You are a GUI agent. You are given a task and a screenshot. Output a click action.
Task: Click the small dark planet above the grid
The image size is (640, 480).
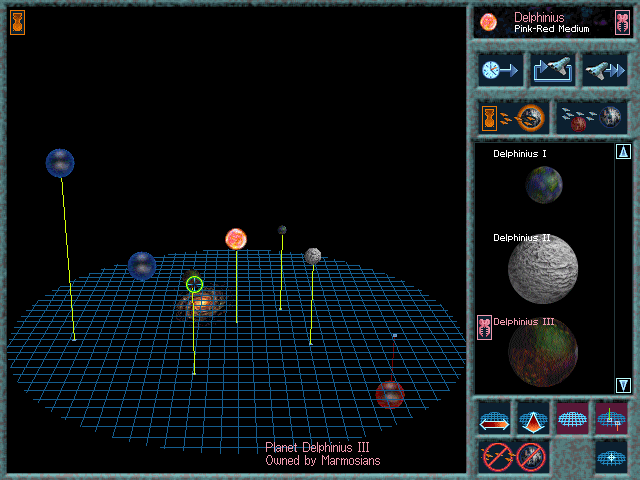point(282,230)
